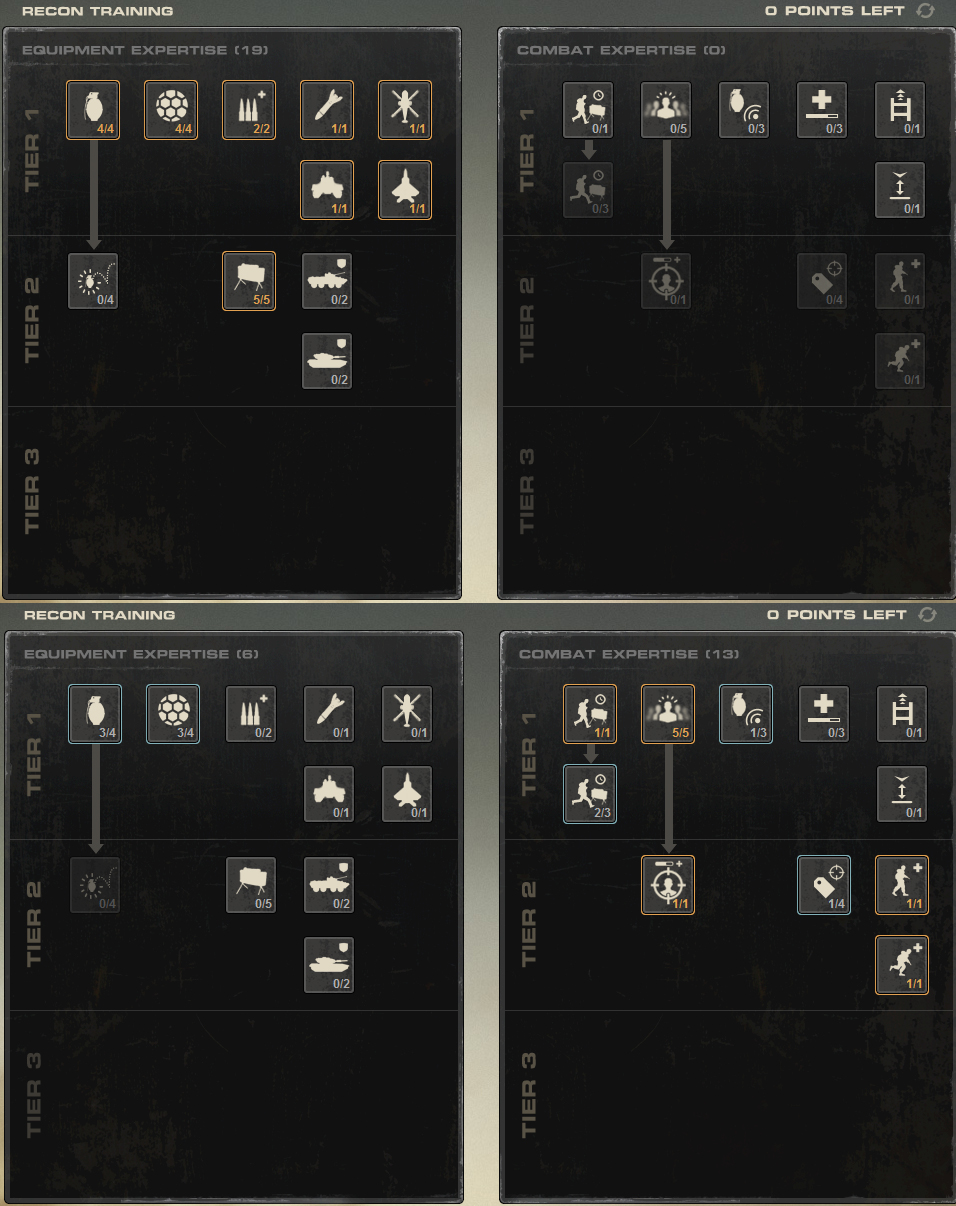This screenshot has height=1206, width=956.
Task: Click the Combat Expertise (13) heading
Action: [x=629, y=654]
